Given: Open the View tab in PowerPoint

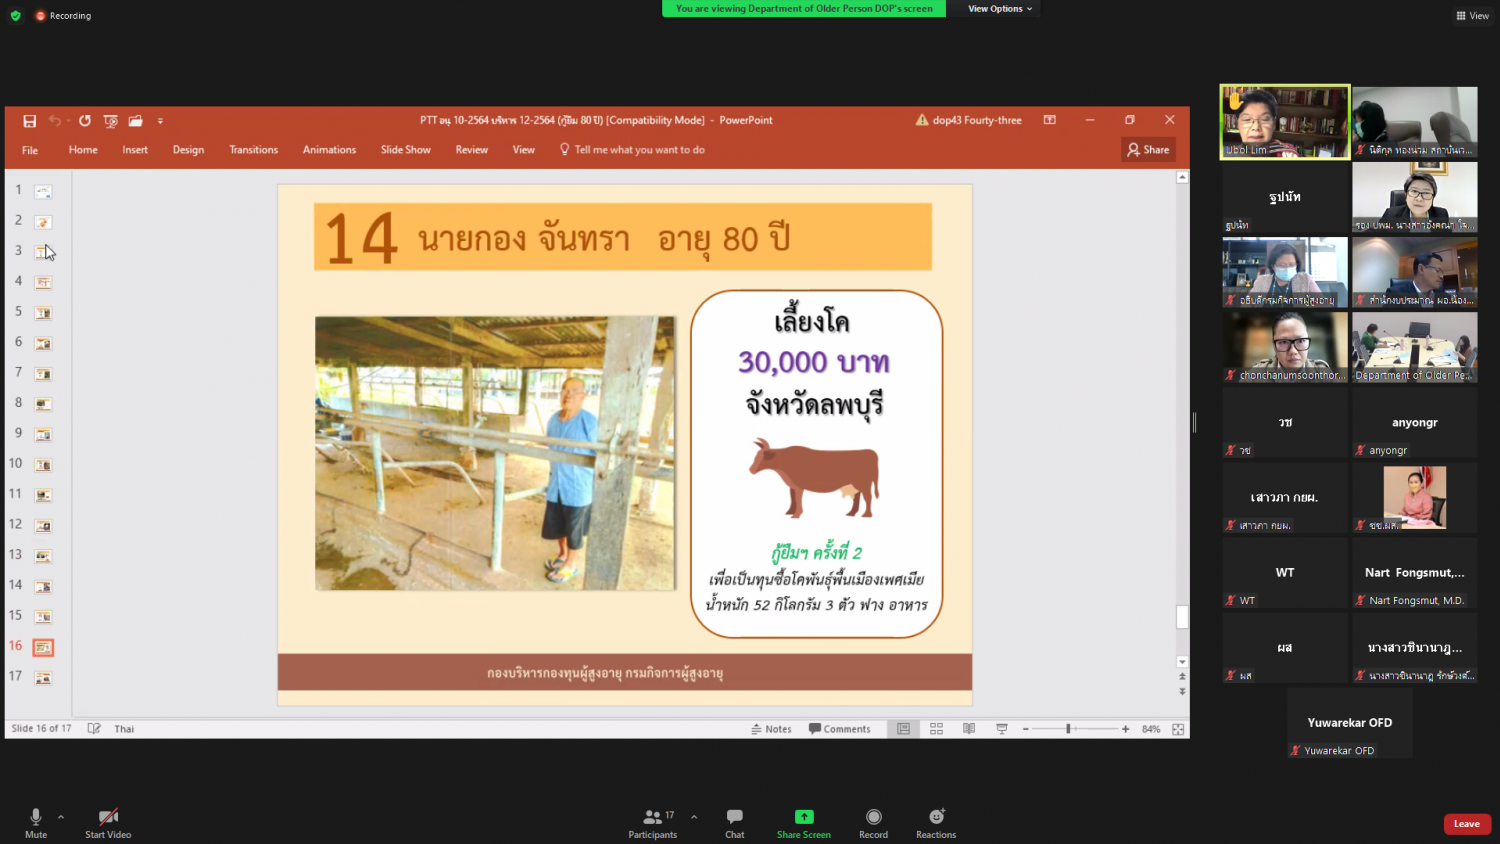Looking at the screenshot, I should pyautogui.click(x=524, y=150).
